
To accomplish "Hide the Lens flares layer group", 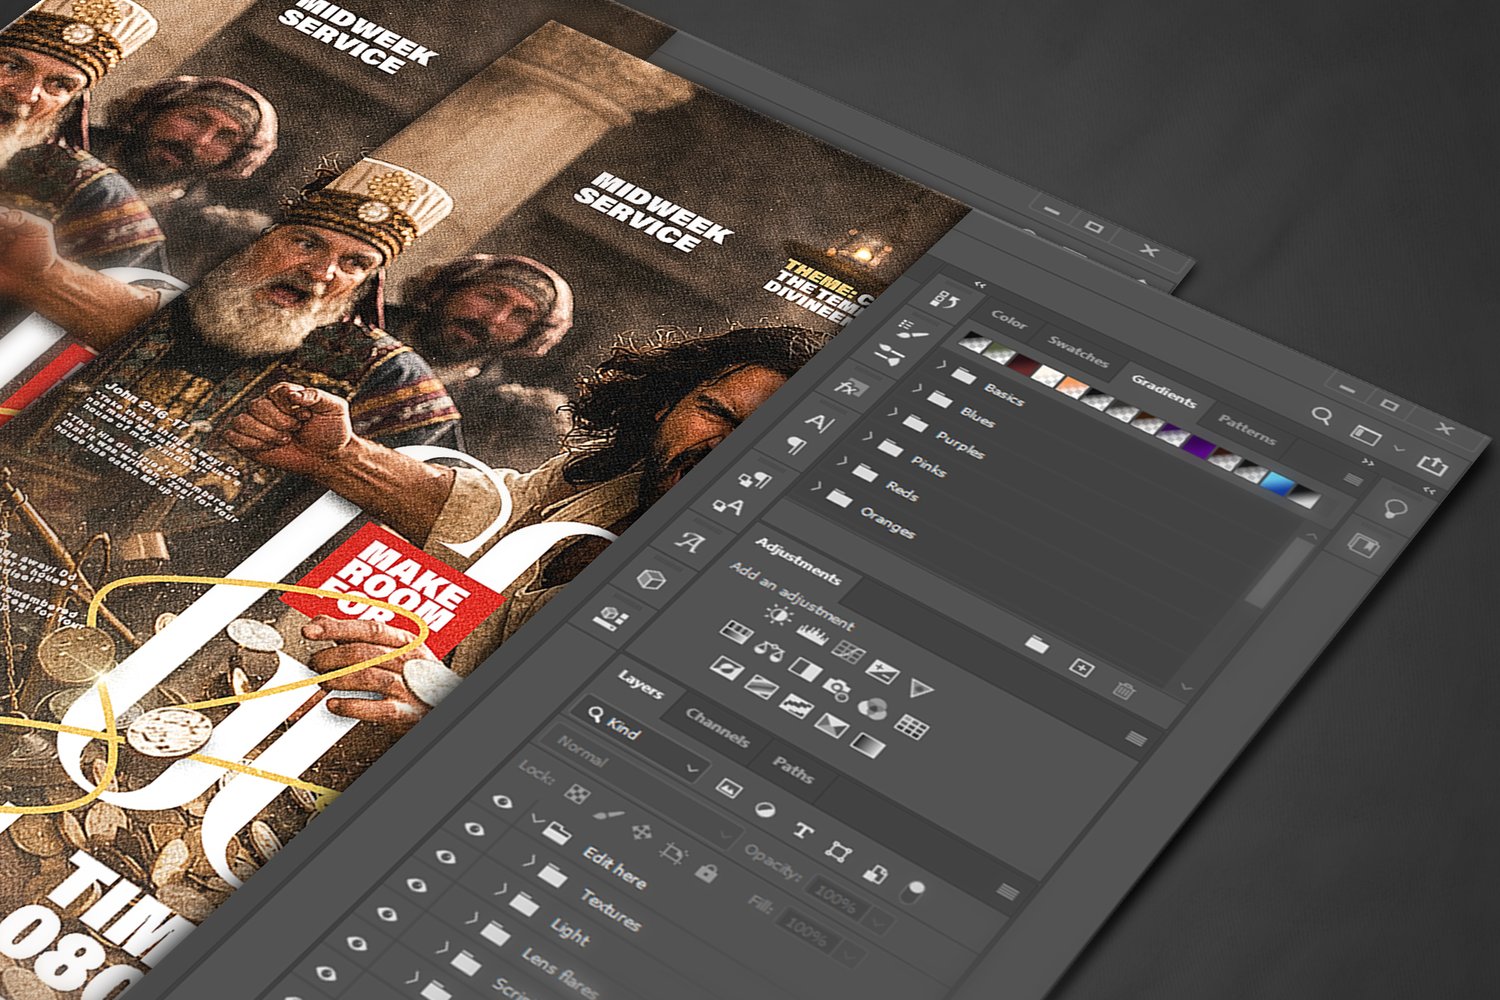I will [415, 886].
